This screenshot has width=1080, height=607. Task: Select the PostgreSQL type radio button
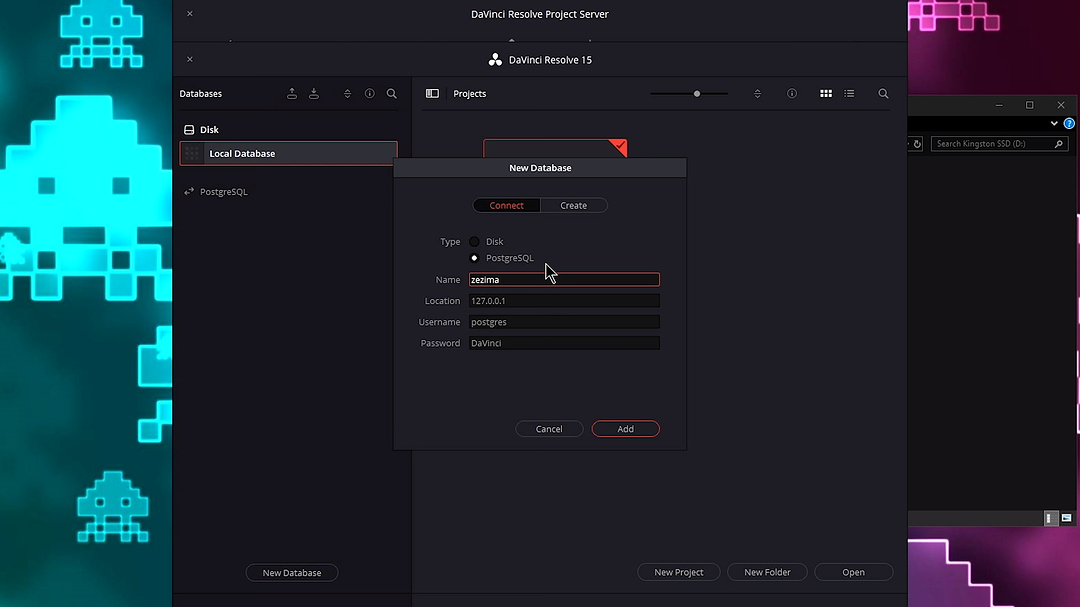coord(475,258)
